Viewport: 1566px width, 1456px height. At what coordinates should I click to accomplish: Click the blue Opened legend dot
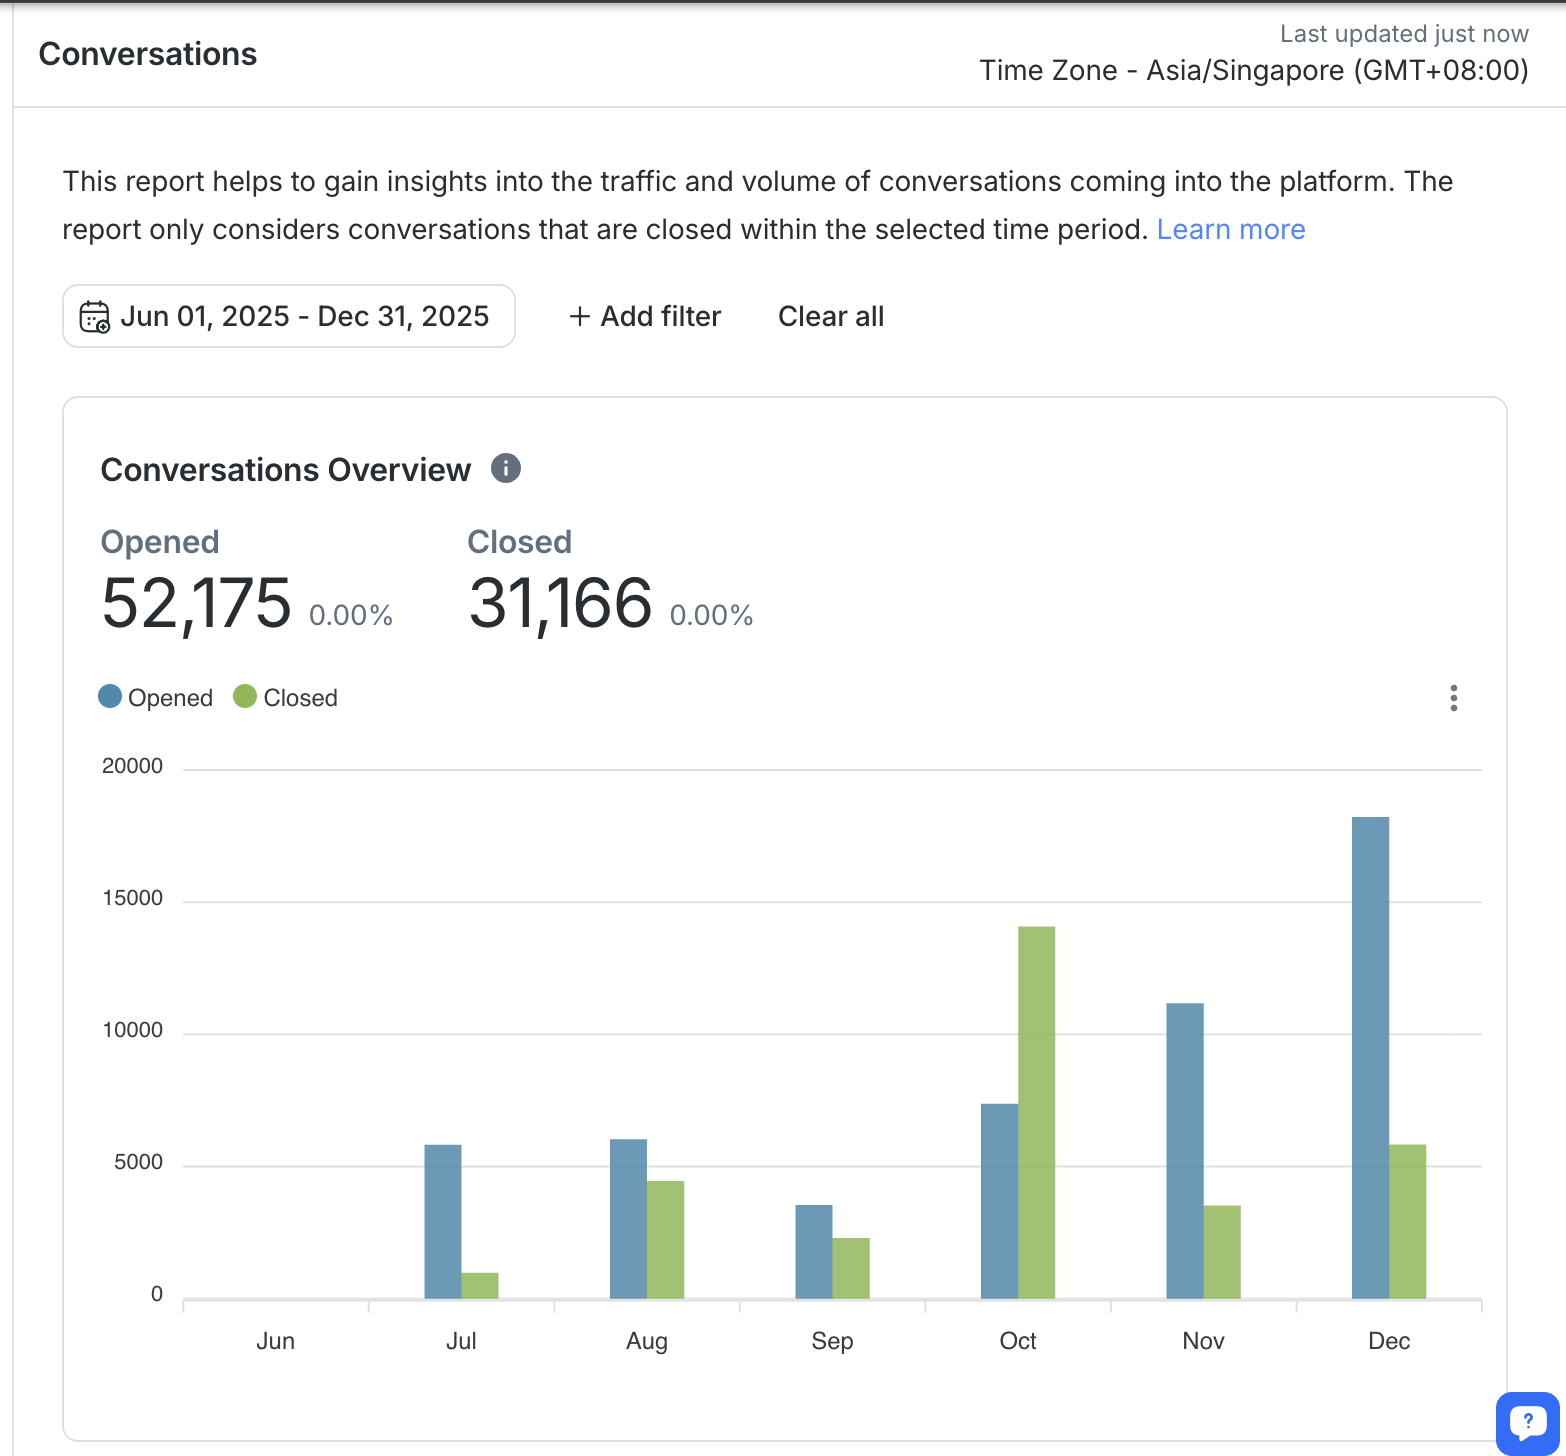pyautogui.click(x=110, y=697)
